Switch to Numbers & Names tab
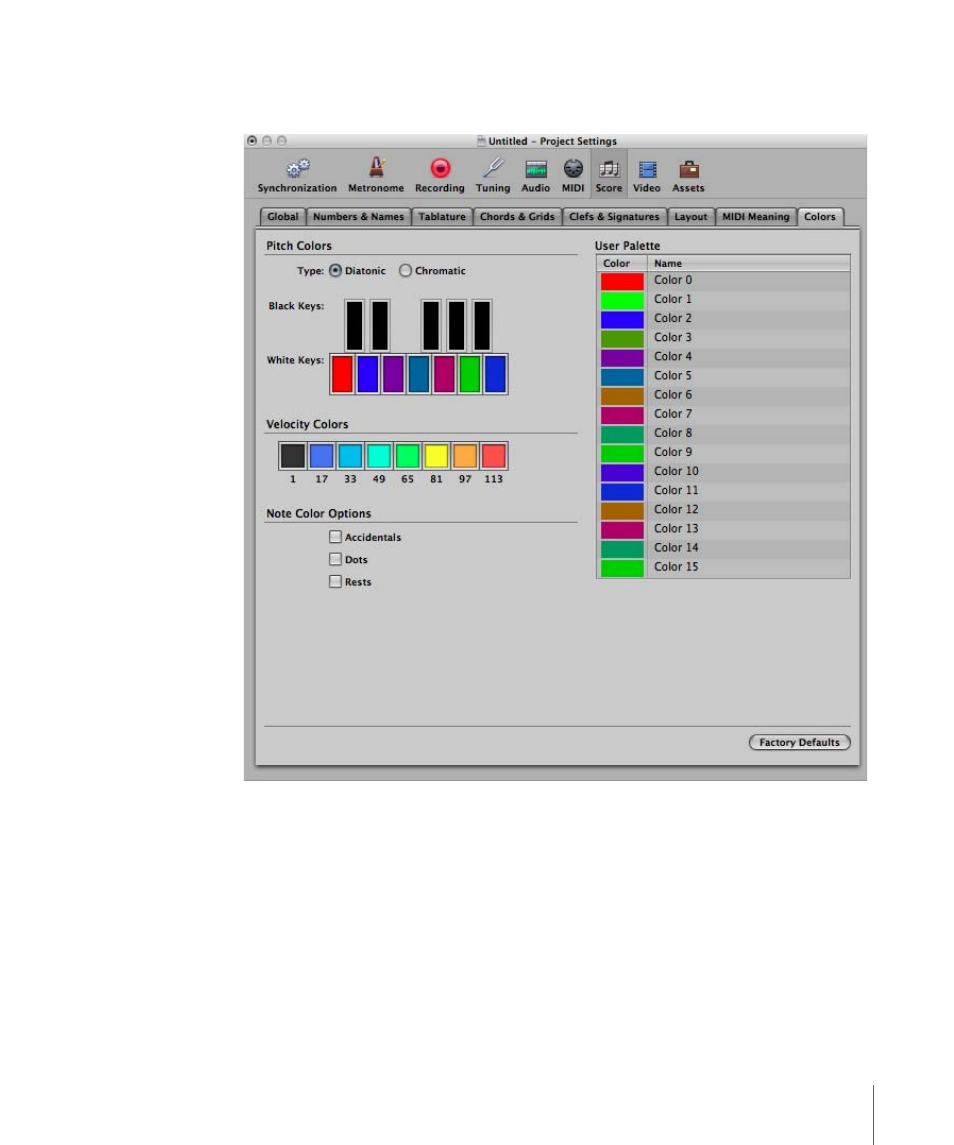The width and height of the screenshot is (954, 1145). 359,217
